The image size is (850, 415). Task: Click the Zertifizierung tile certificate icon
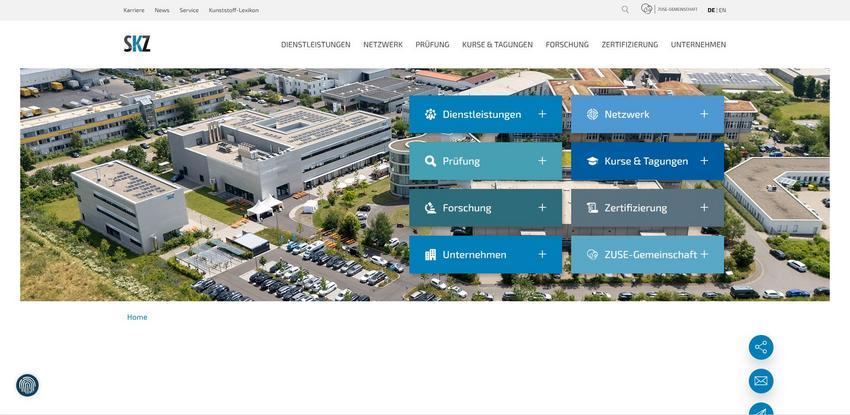pyautogui.click(x=593, y=208)
